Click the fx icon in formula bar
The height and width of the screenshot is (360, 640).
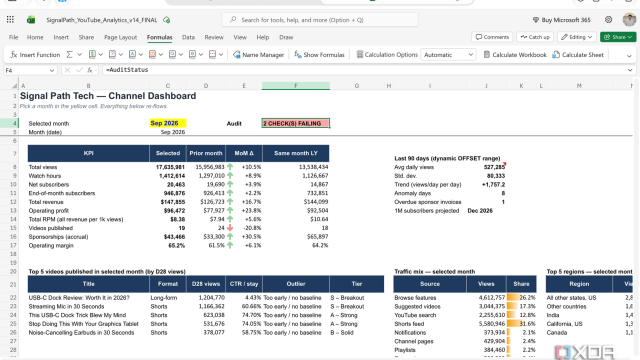tap(90, 70)
